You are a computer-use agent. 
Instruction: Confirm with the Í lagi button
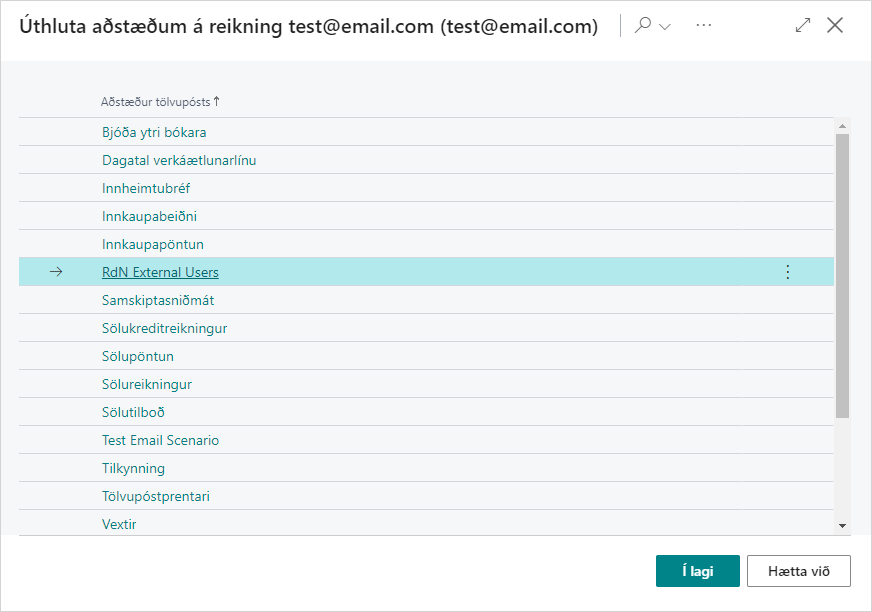[697, 571]
